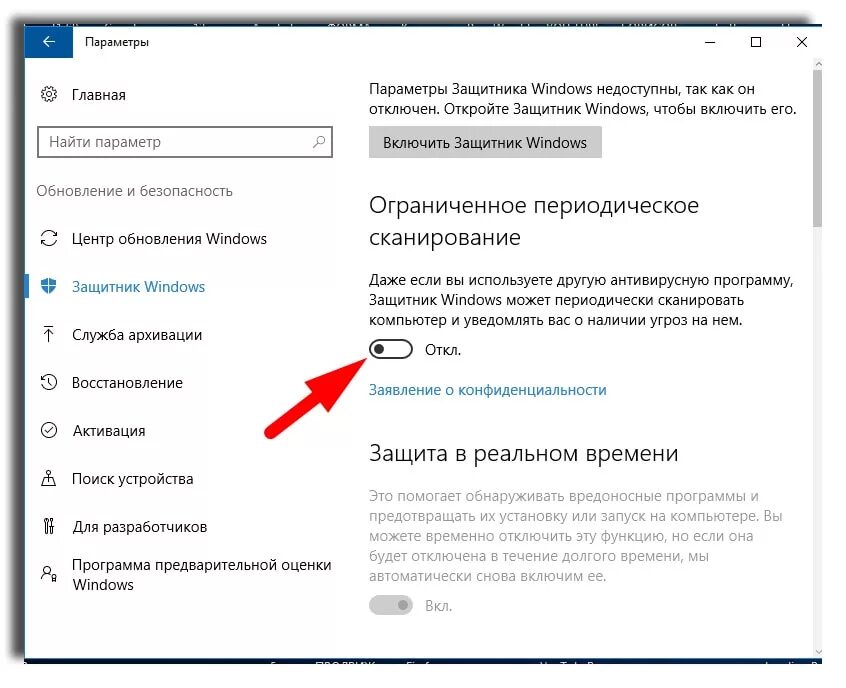The image size is (846, 688).
Task: Click the search magnifier icon
Action: click(319, 142)
